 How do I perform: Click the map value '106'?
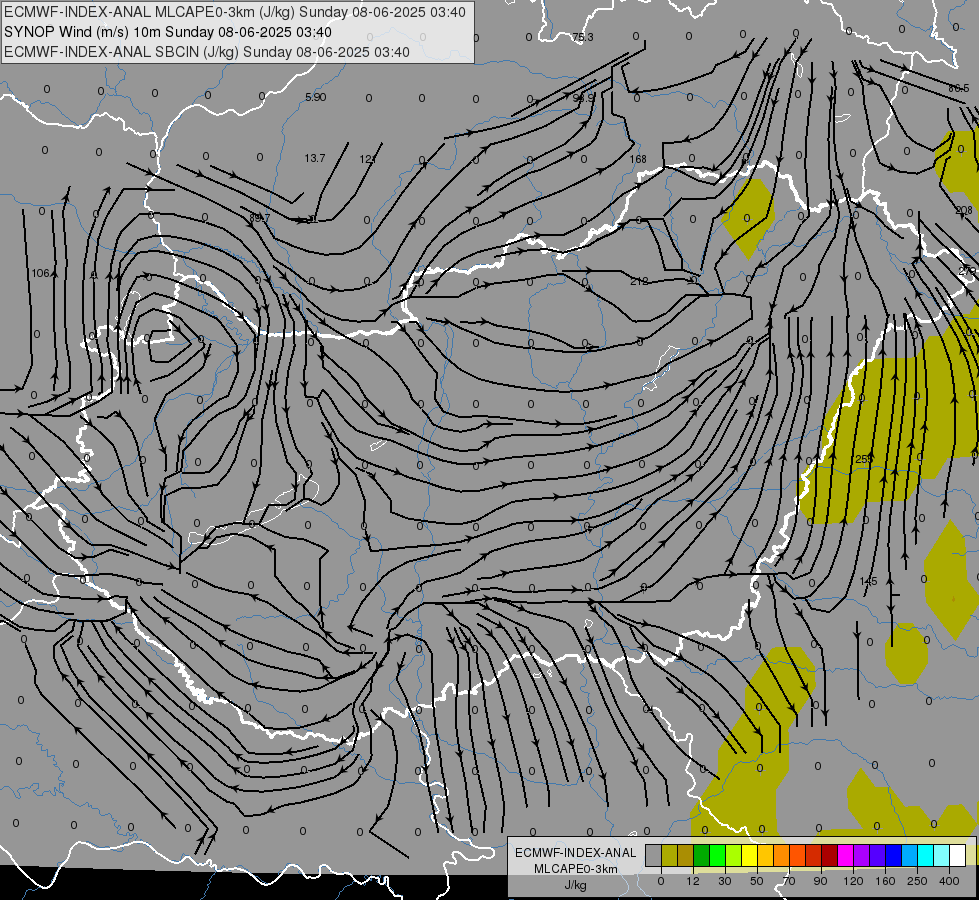click(40, 274)
